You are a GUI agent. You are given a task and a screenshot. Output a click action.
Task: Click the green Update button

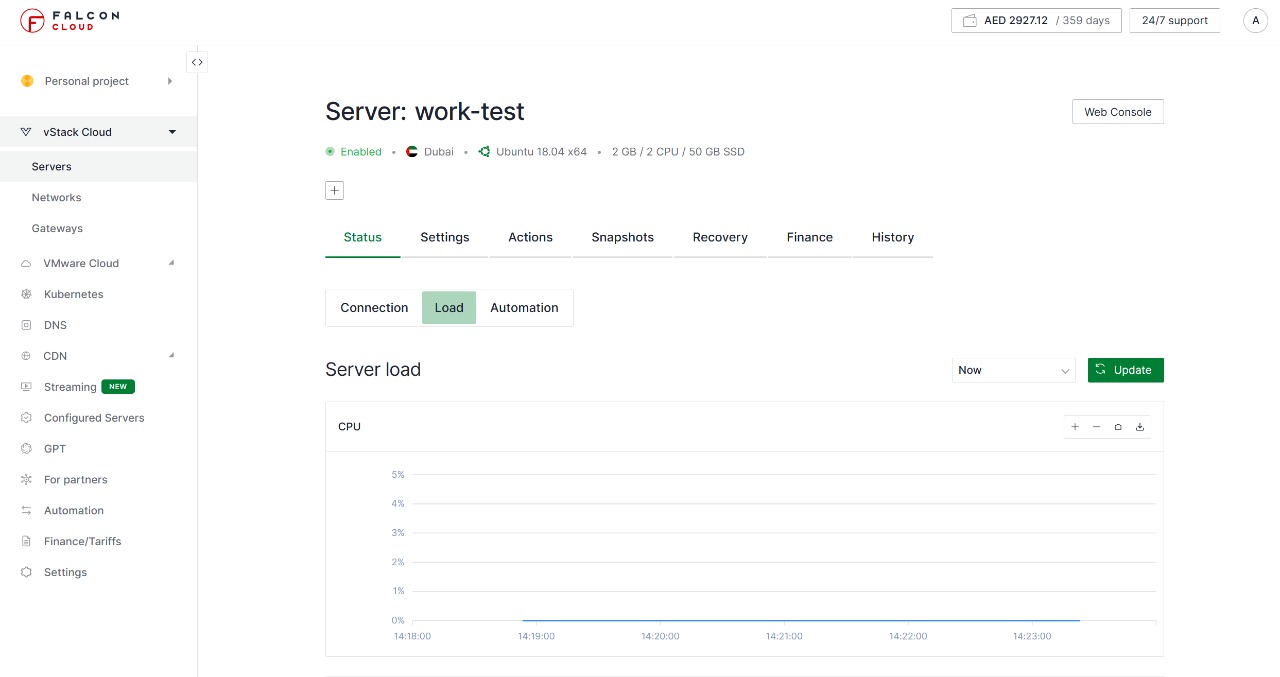(x=1125, y=370)
